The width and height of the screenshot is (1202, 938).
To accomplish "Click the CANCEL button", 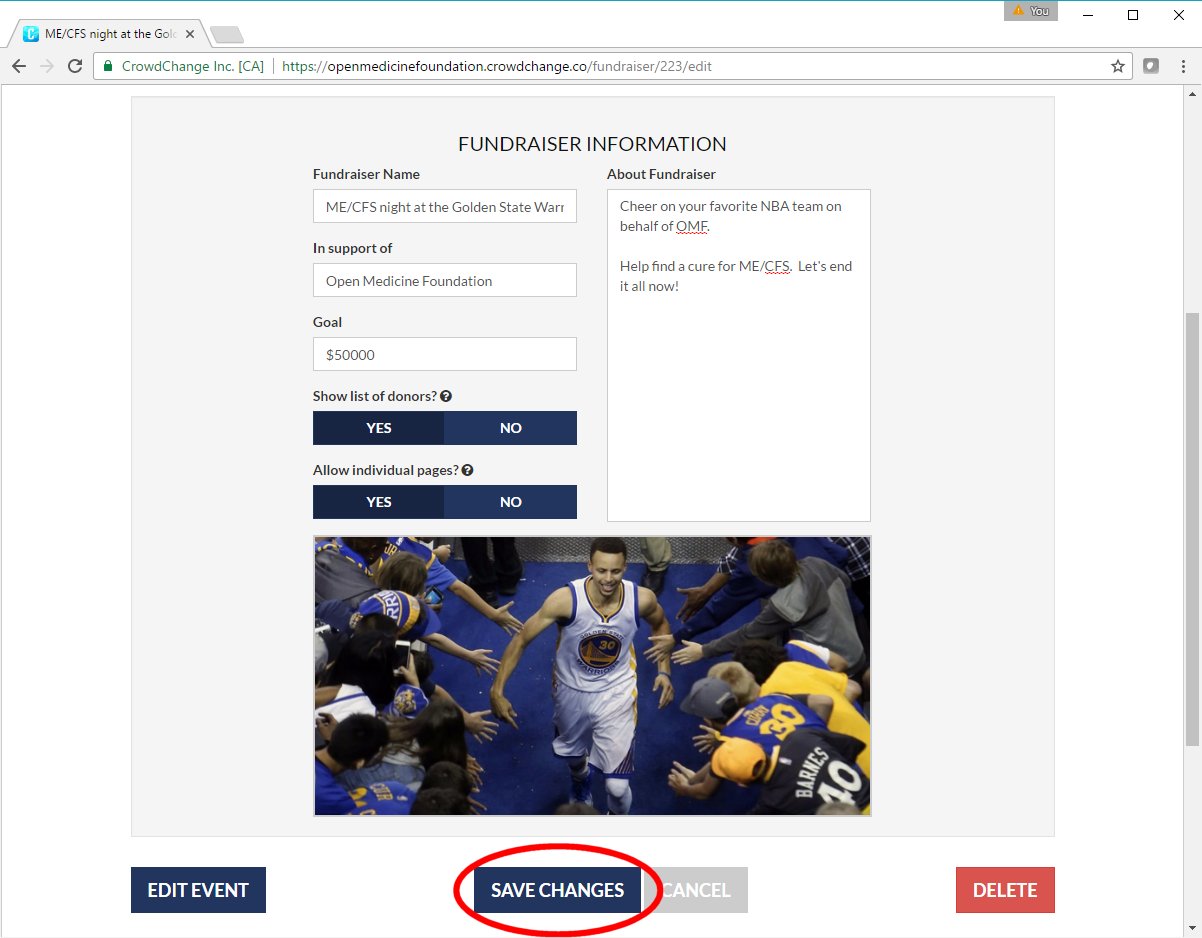I will pos(695,890).
